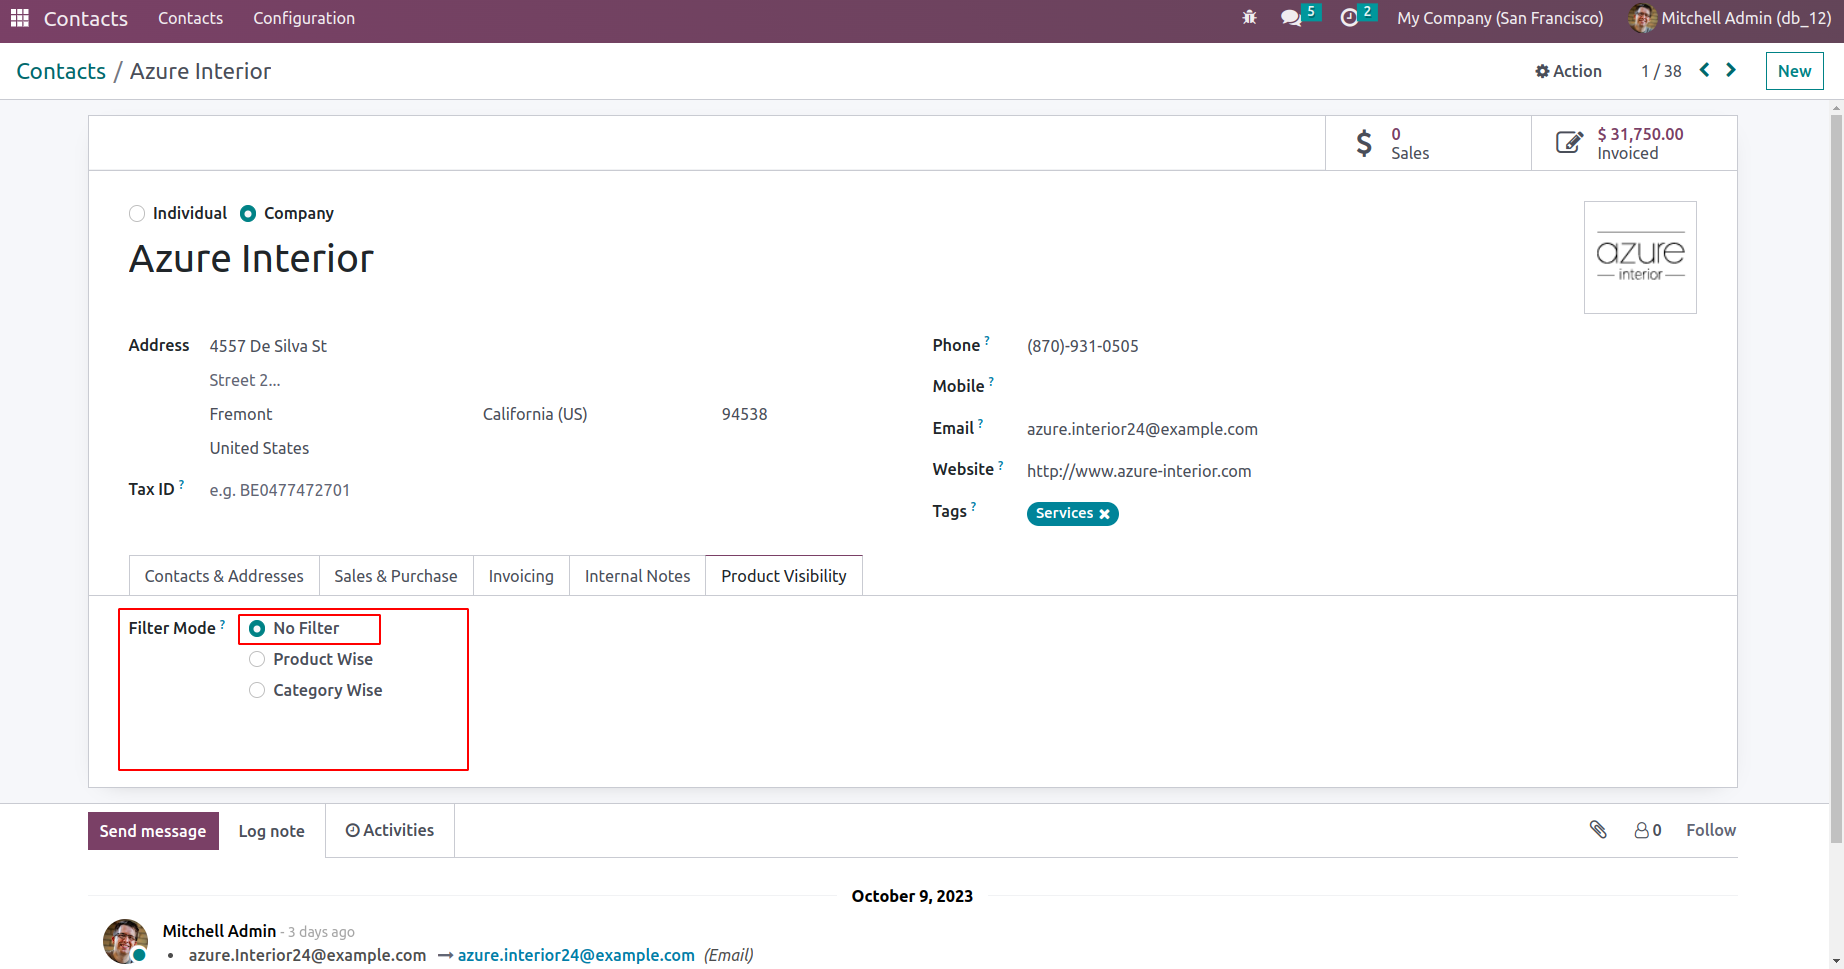1844x969 pixels.
Task: Open the Configuration menu
Action: 304,18
